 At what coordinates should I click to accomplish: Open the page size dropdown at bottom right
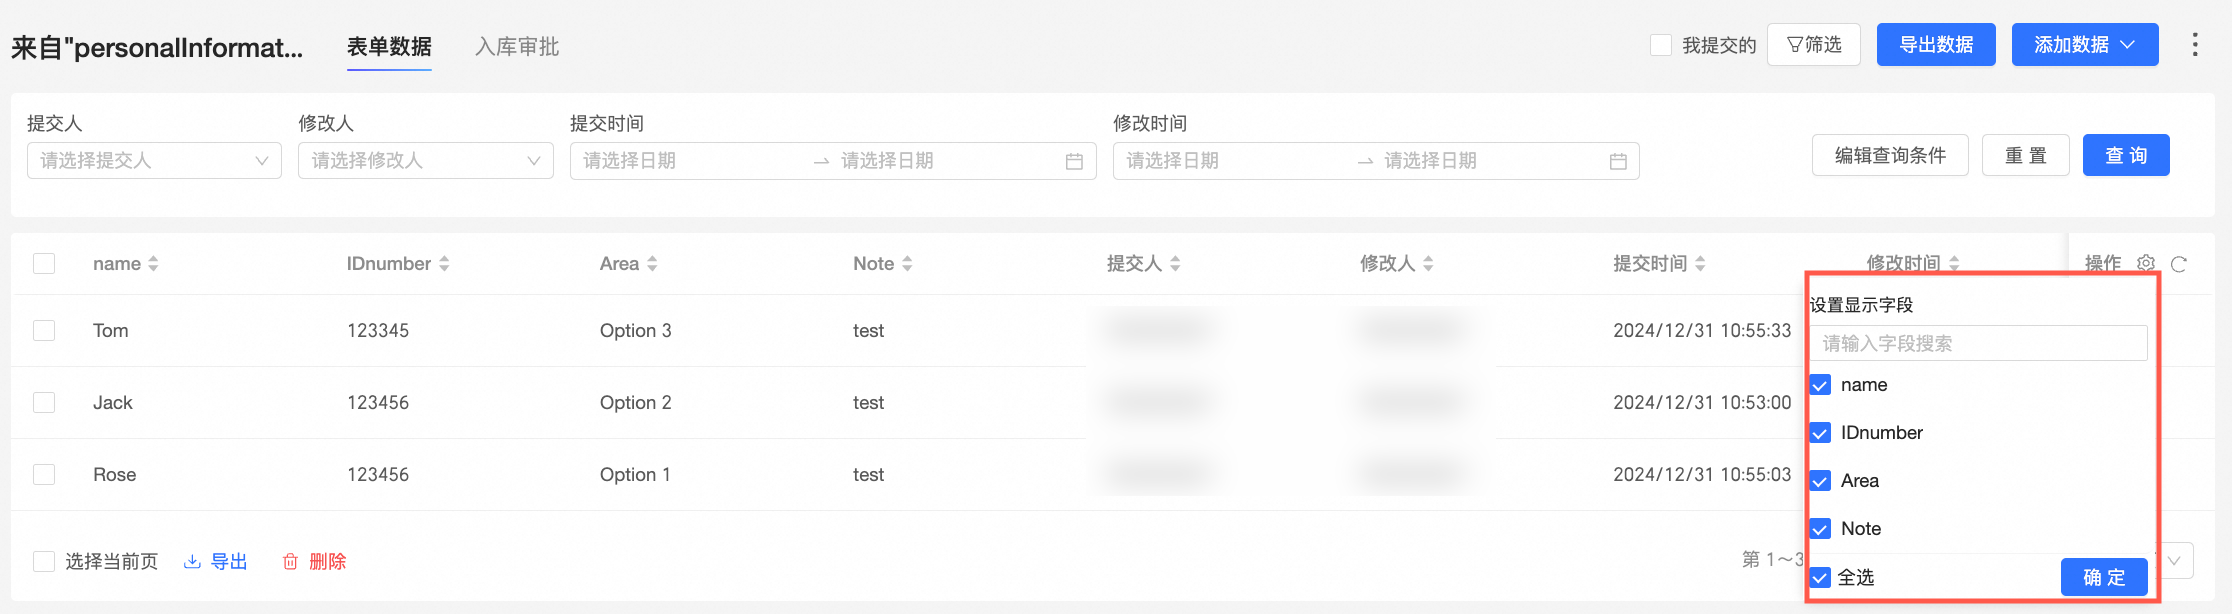point(2174,561)
